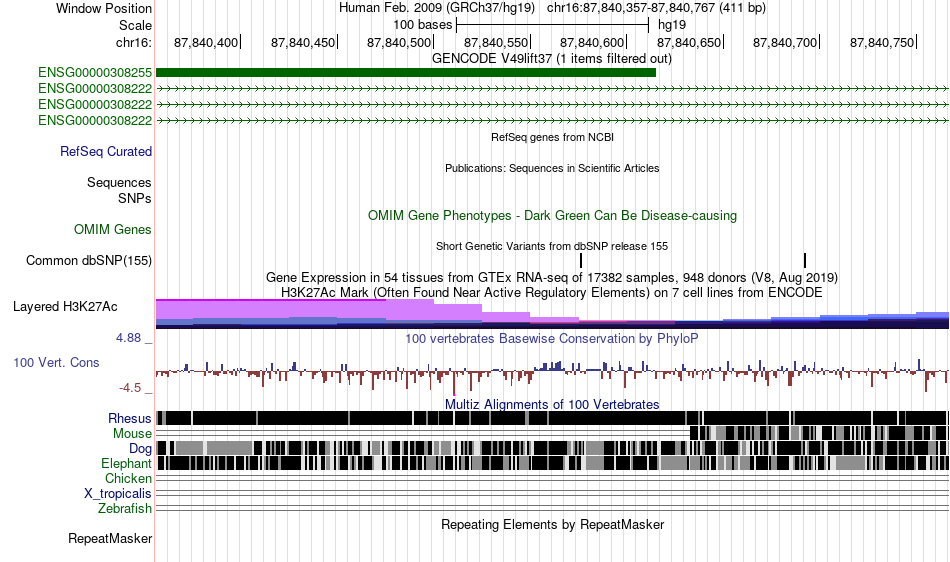
Task: Select the 100 Vert. Cons label
Action: [x=56, y=363]
